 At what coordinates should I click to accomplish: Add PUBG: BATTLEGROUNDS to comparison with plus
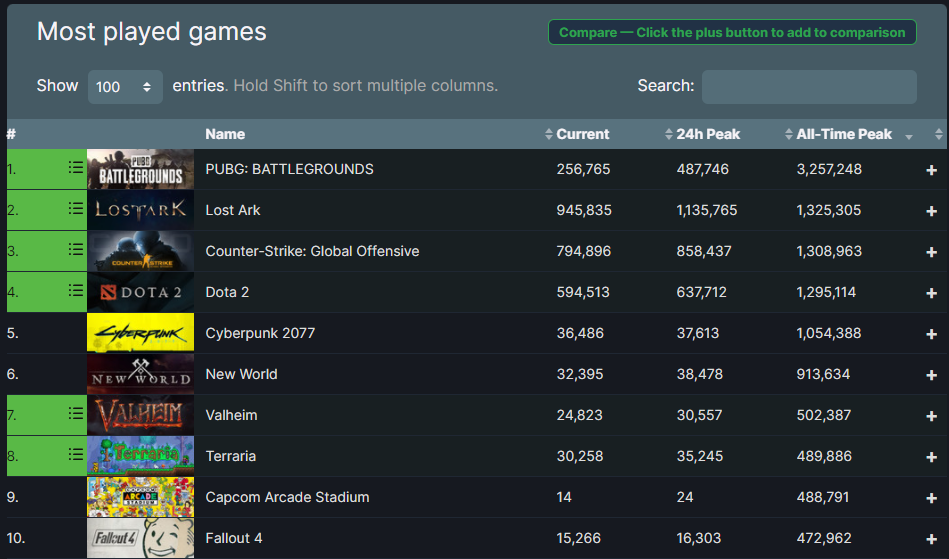[x=931, y=171]
